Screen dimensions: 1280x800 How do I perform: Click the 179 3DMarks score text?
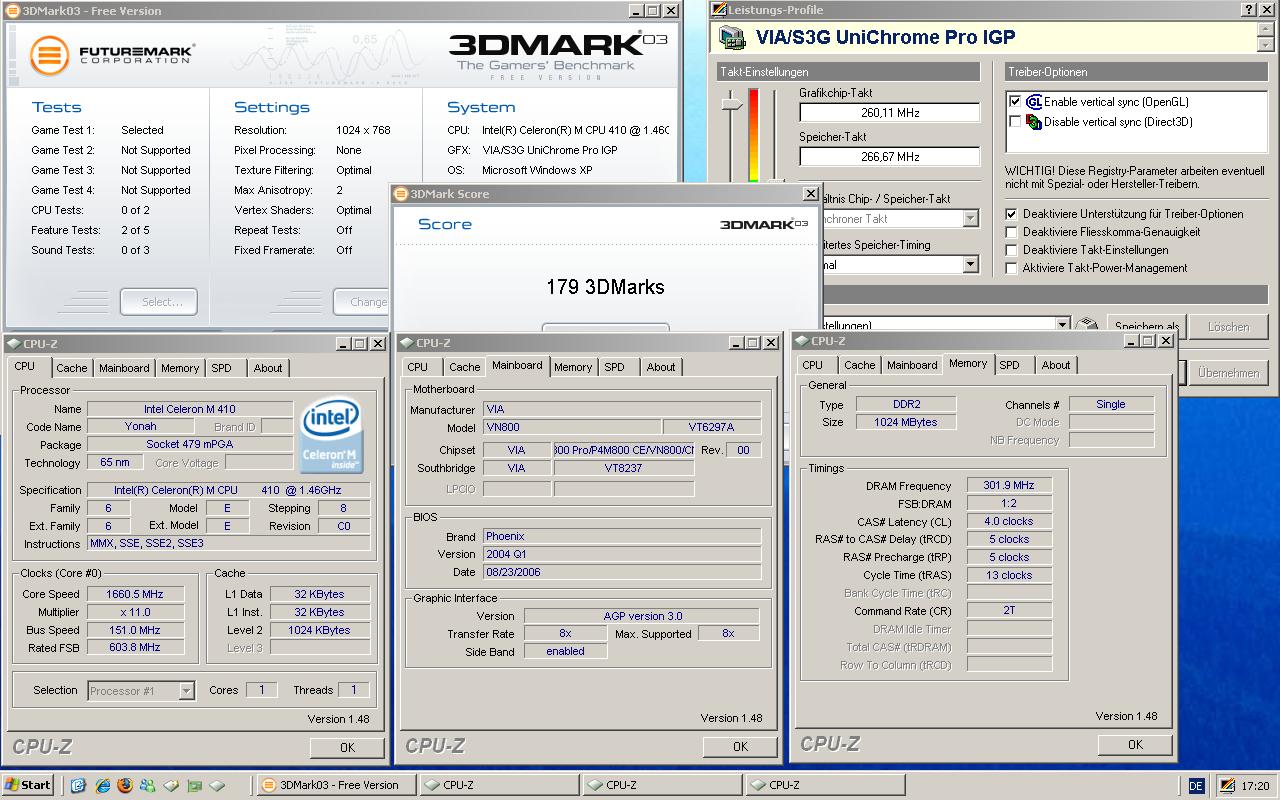coord(605,287)
